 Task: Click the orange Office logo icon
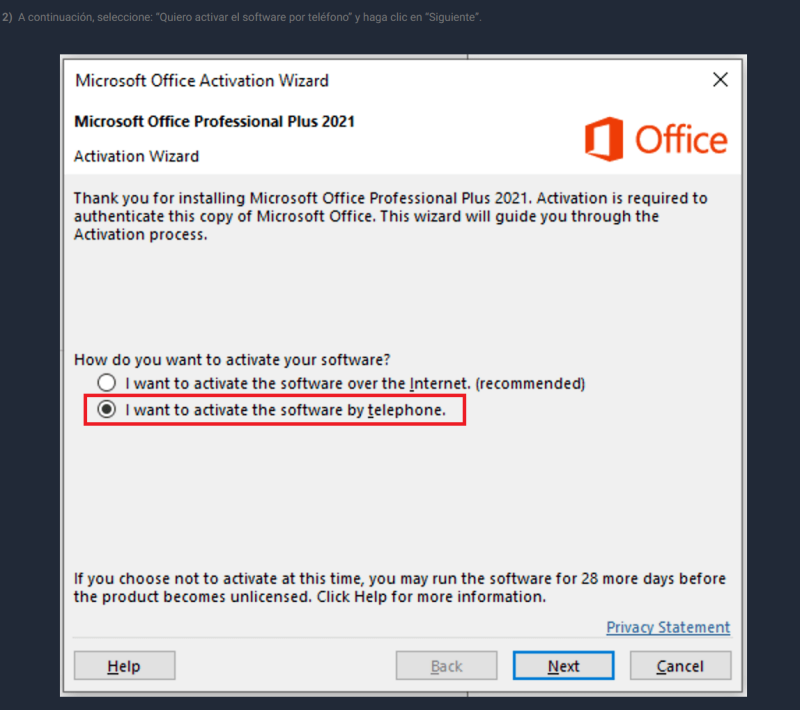tap(604, 139)
